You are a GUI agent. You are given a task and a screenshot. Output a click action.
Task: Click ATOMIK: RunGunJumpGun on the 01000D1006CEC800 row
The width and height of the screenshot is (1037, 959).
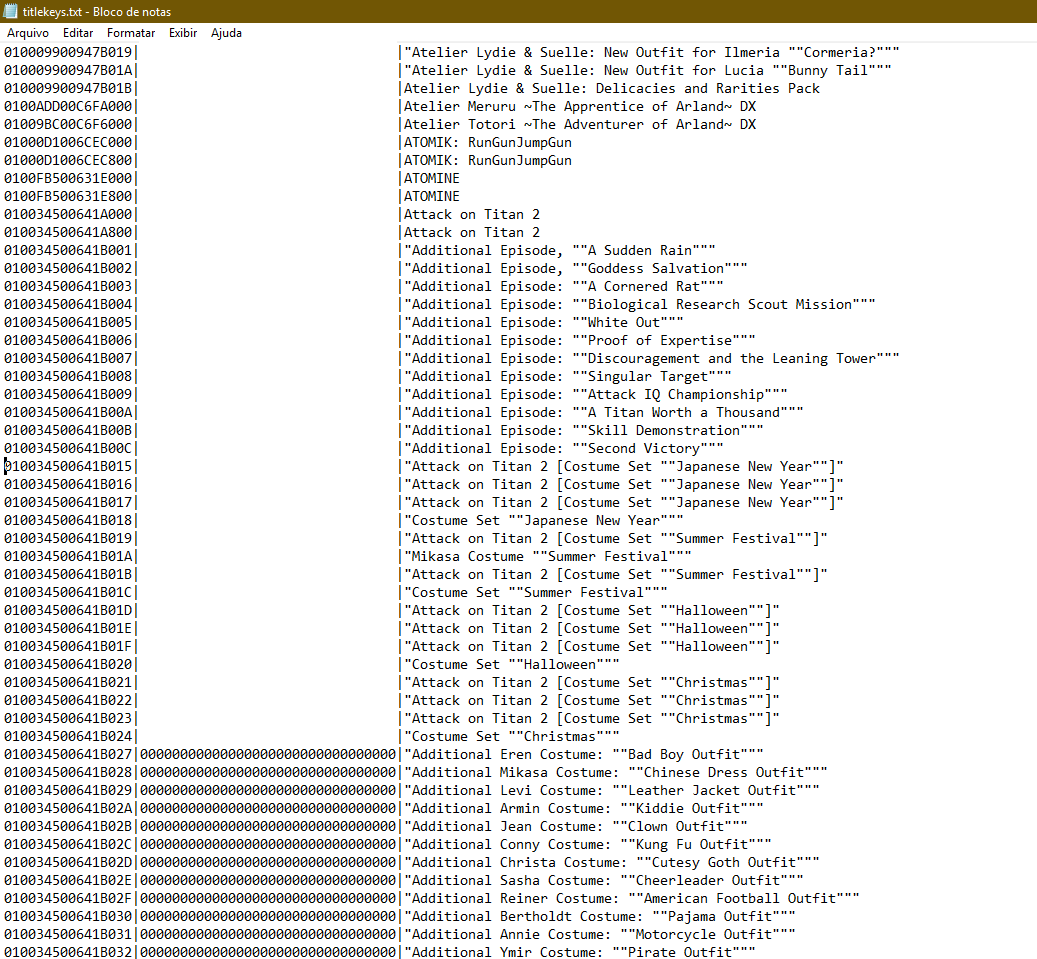(x=488, y=161)
